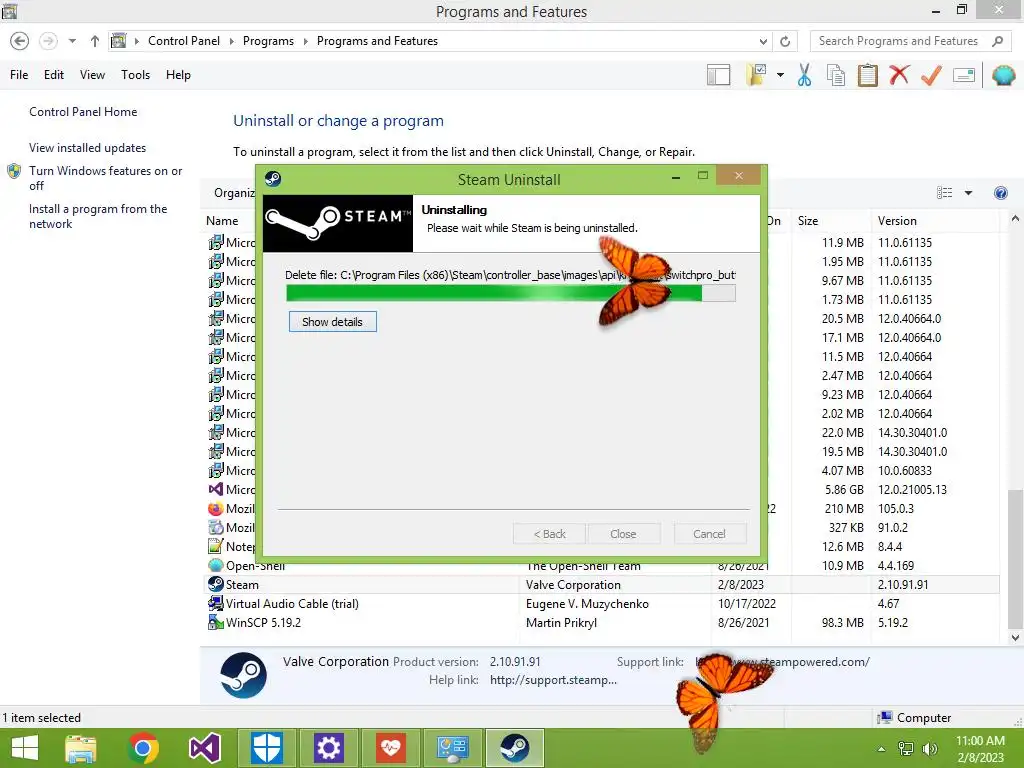Screen dimensions: 1024x768
Task: Show hidden system tray icons
Action: coord(882,749)
